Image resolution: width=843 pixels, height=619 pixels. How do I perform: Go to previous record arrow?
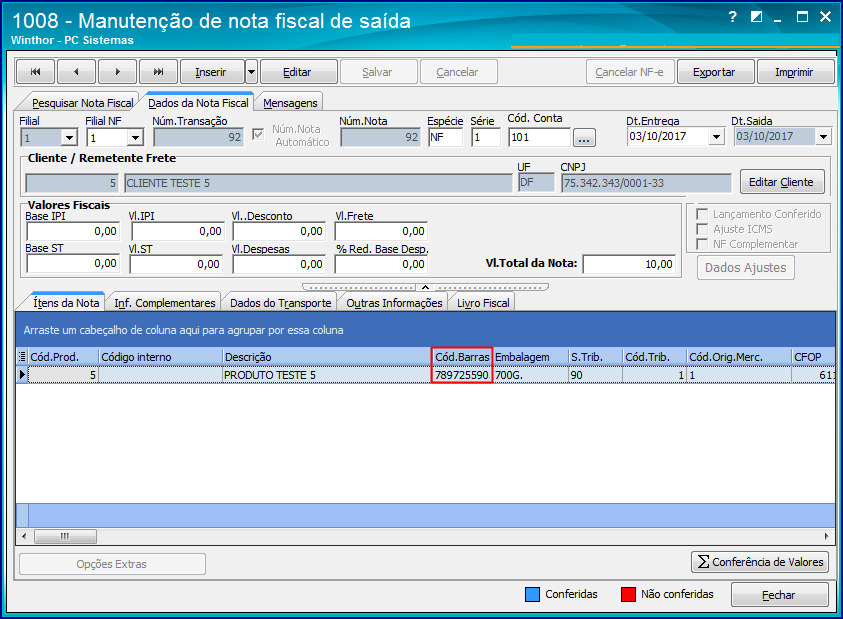[76, 72]
